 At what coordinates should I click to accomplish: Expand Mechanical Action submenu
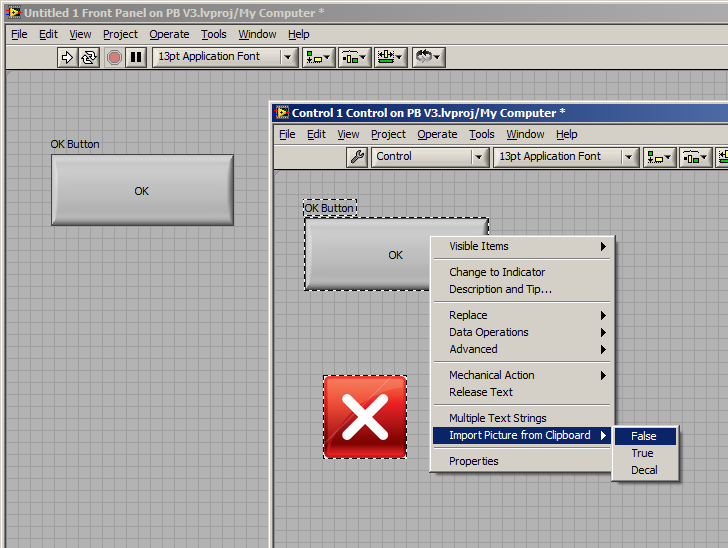pyautogui.click(x=522, y=375)
